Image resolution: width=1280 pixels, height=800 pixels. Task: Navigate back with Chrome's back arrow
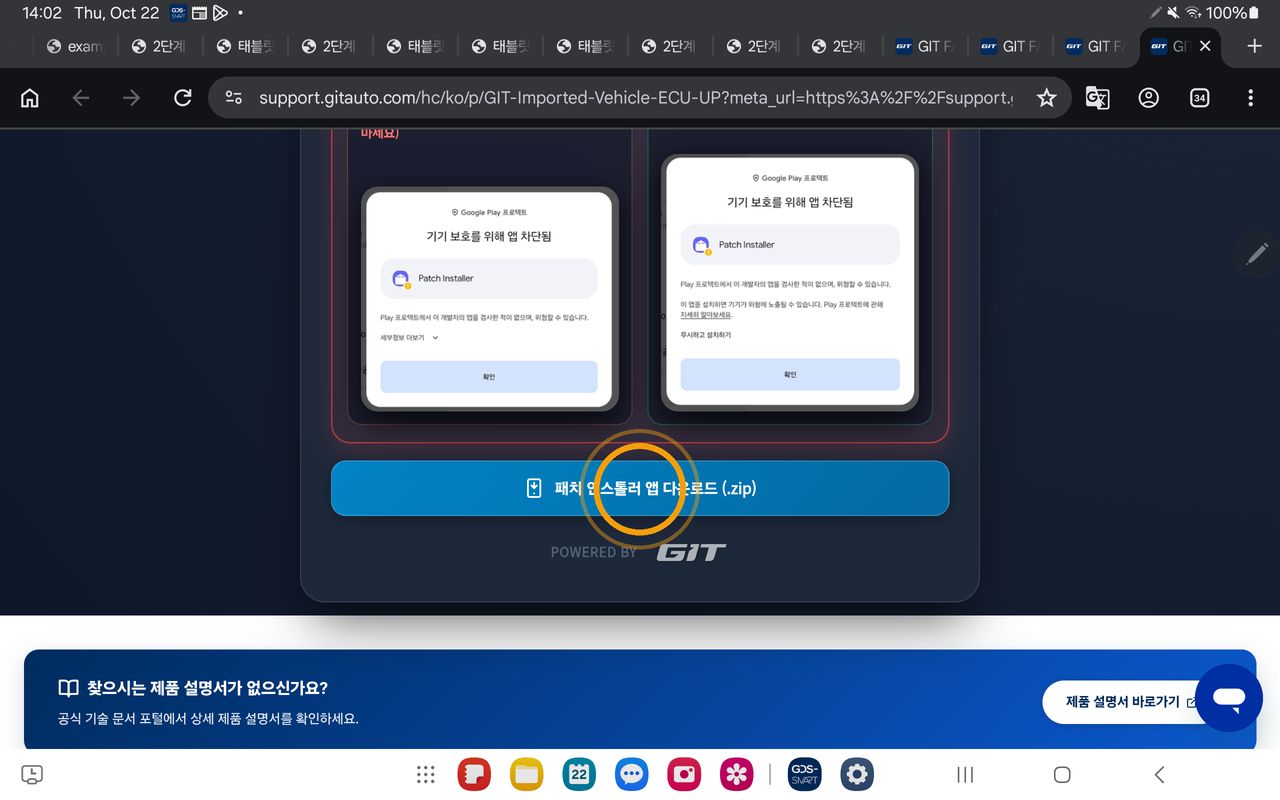click(x=81, y=98)
